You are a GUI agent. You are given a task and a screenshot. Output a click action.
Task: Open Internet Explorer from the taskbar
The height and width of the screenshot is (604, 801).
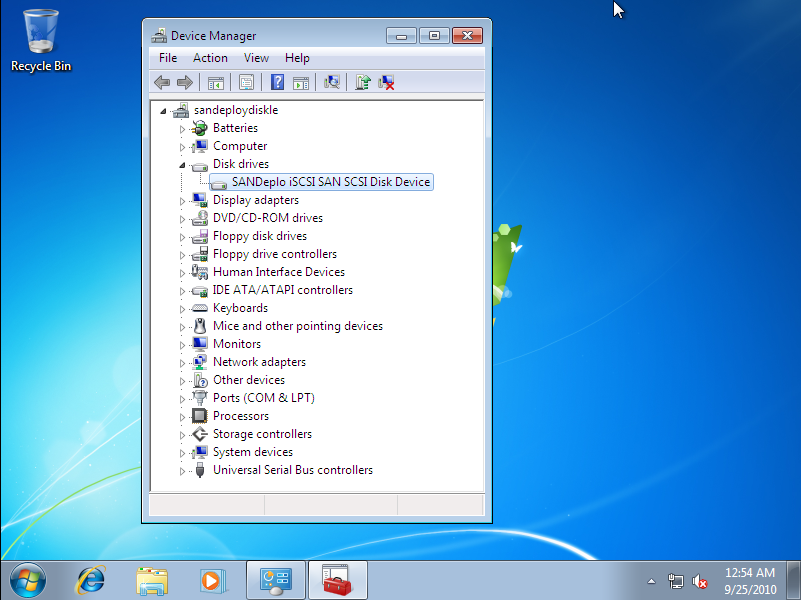(x=91, y=580)
